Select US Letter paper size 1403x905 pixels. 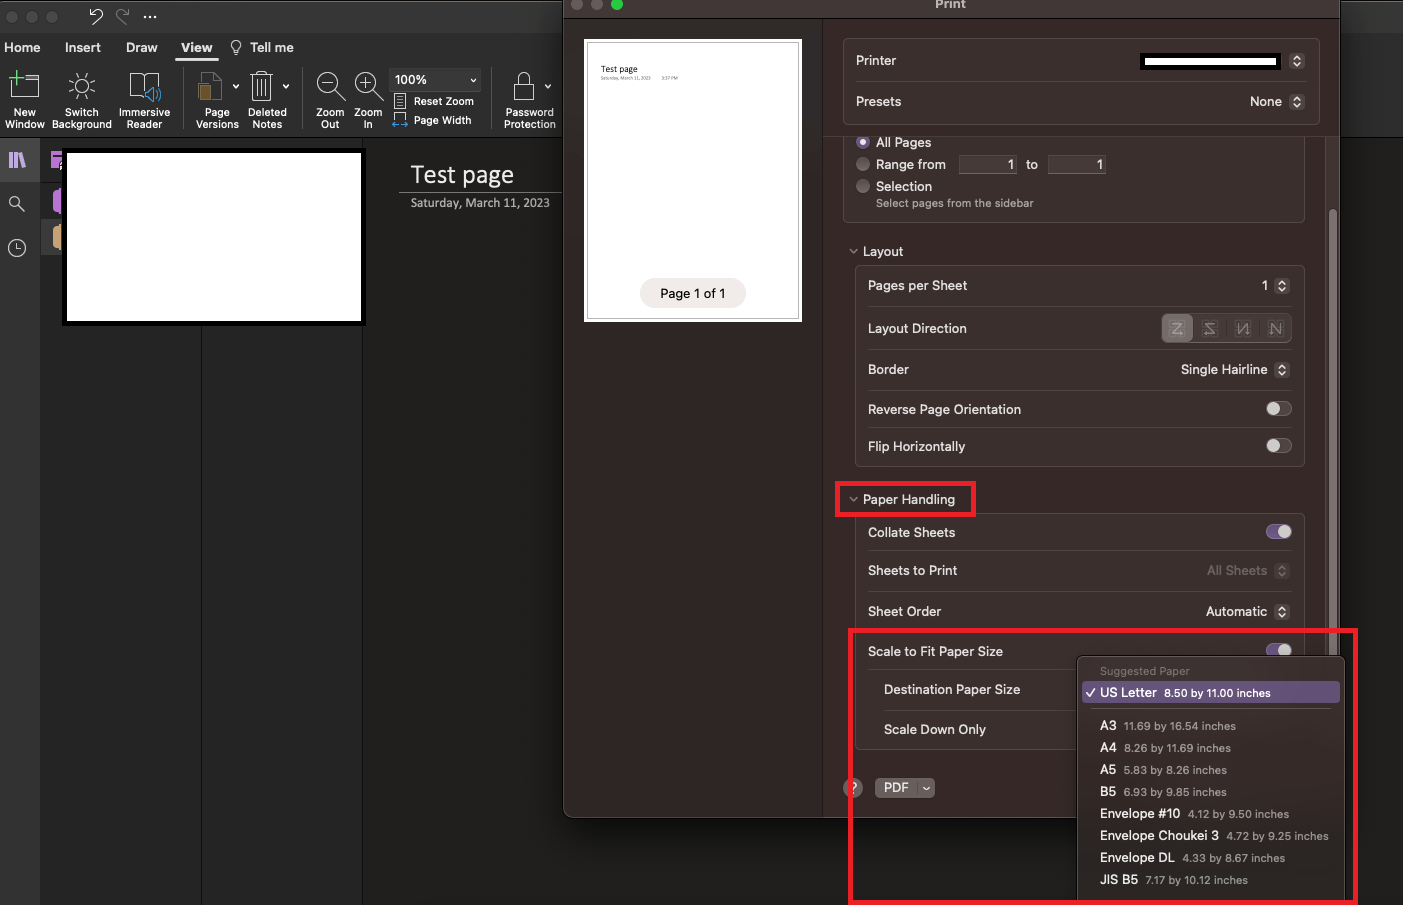pyautogui.click(x=1210, y=693)
